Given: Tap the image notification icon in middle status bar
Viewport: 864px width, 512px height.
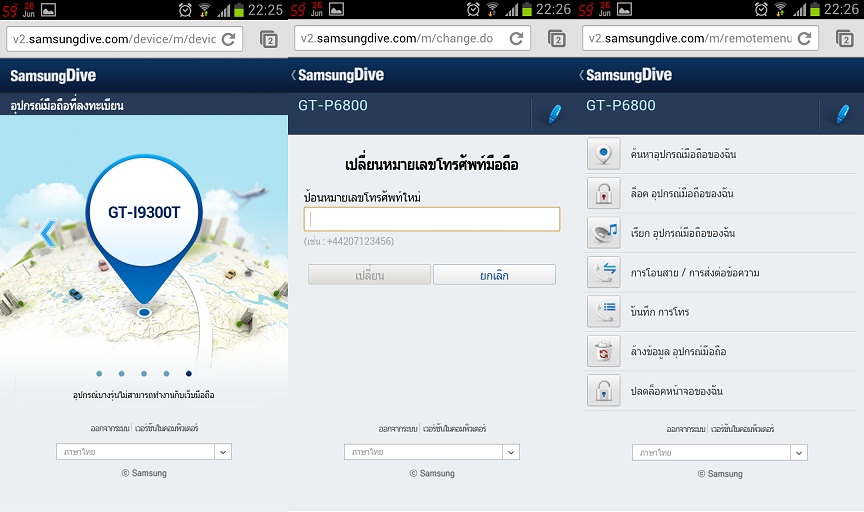Looking at the screenshot, I should pyautogui.click(x=336, y=9).
